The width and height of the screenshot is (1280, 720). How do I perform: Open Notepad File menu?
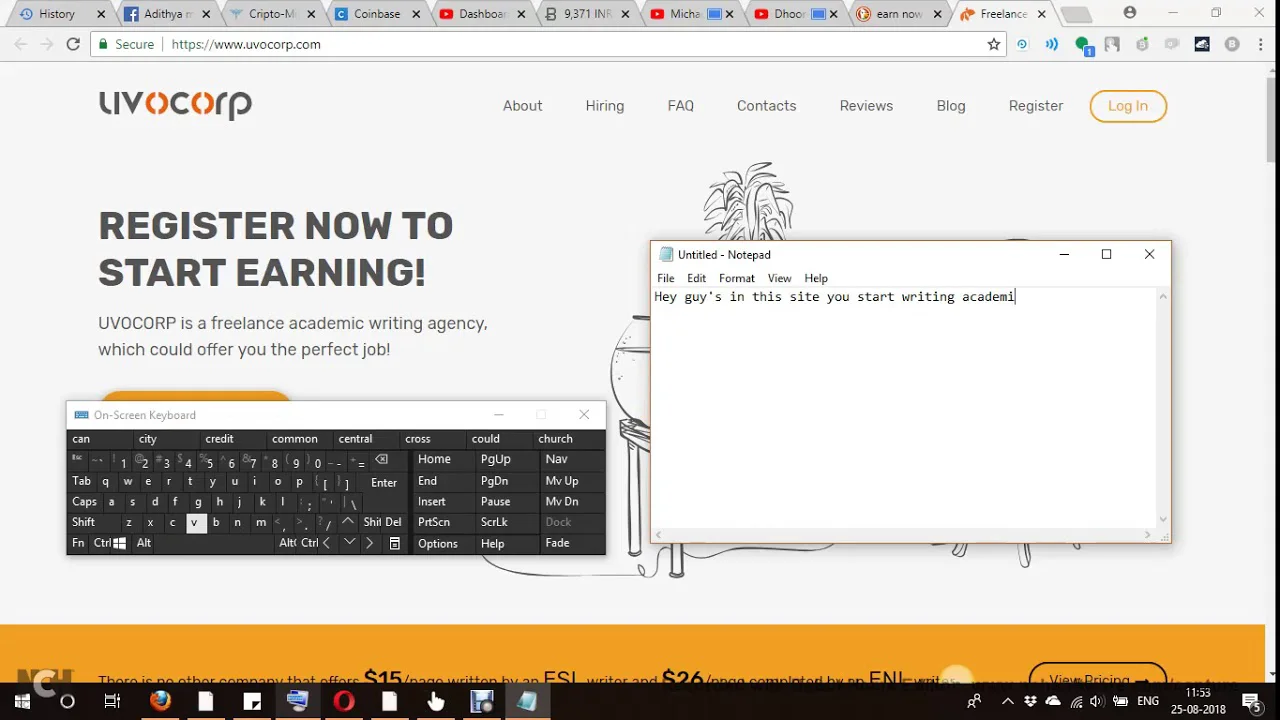(665, 278)
